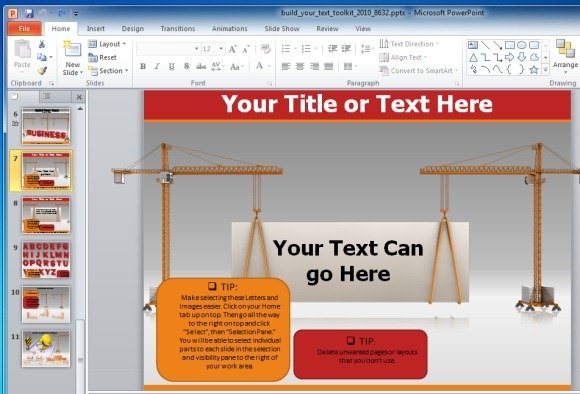The image size is (580, 394).
Task: Open the font size dropdown
Action: (221, 49)
